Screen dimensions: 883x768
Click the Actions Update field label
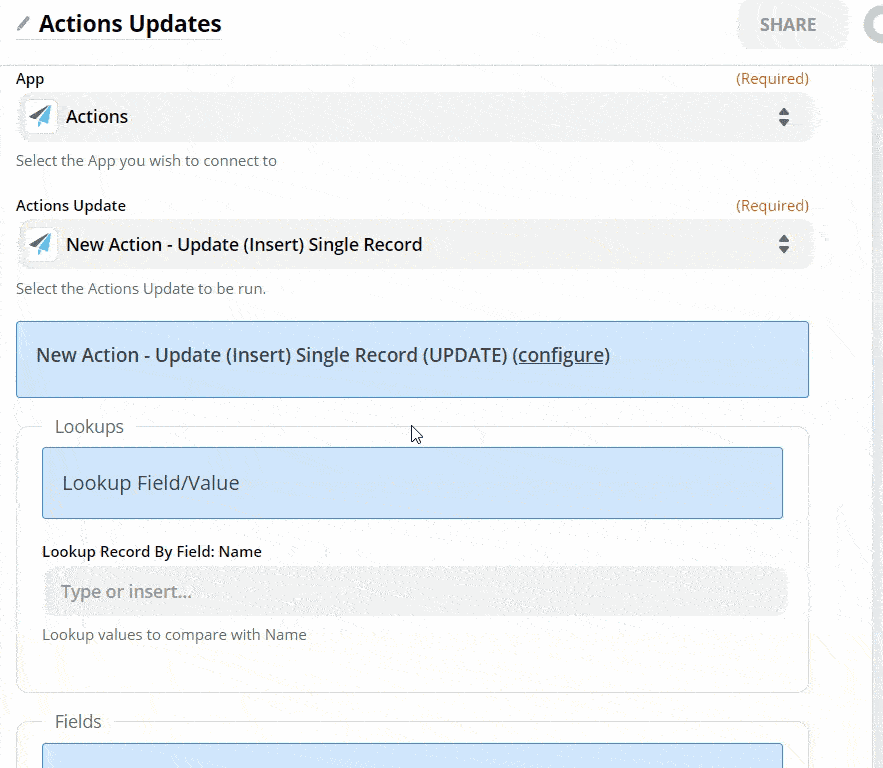[71, 206]
